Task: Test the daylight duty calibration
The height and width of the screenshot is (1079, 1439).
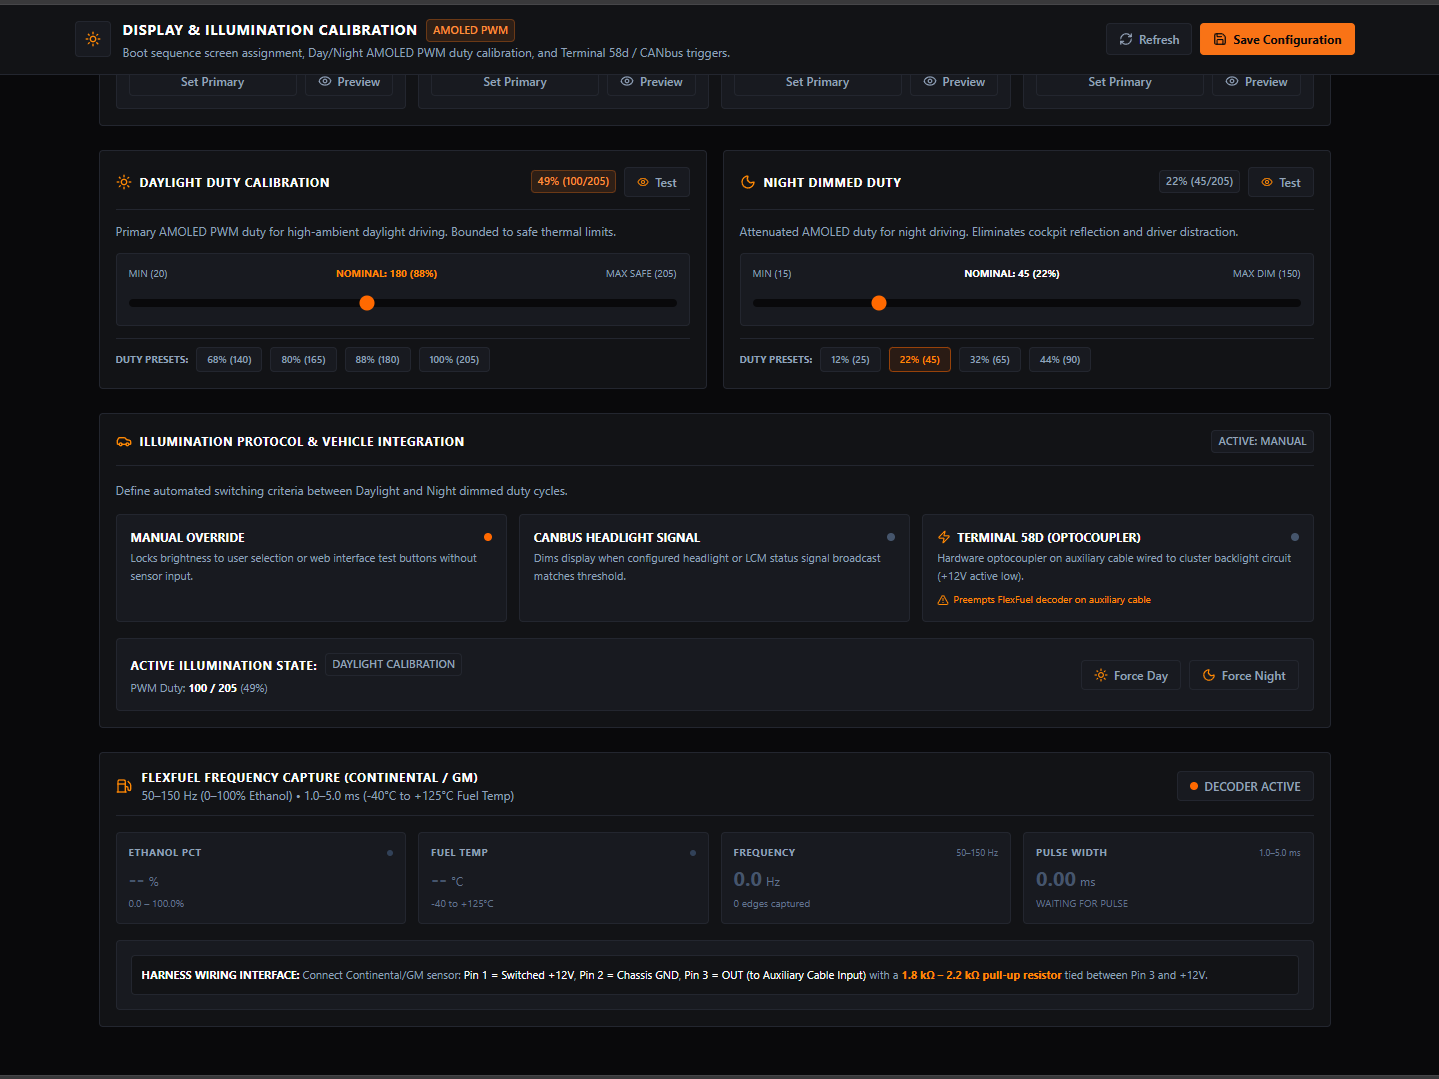Action: point(657,182)
